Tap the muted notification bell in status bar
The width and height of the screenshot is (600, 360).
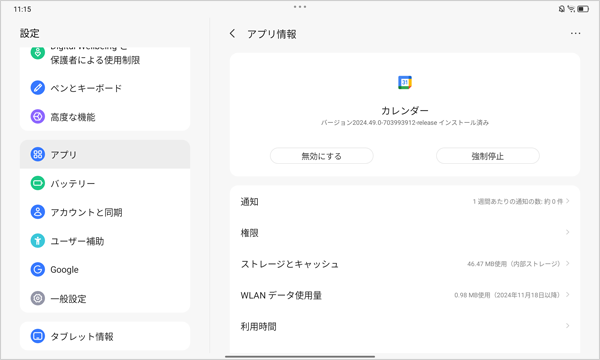561,9
